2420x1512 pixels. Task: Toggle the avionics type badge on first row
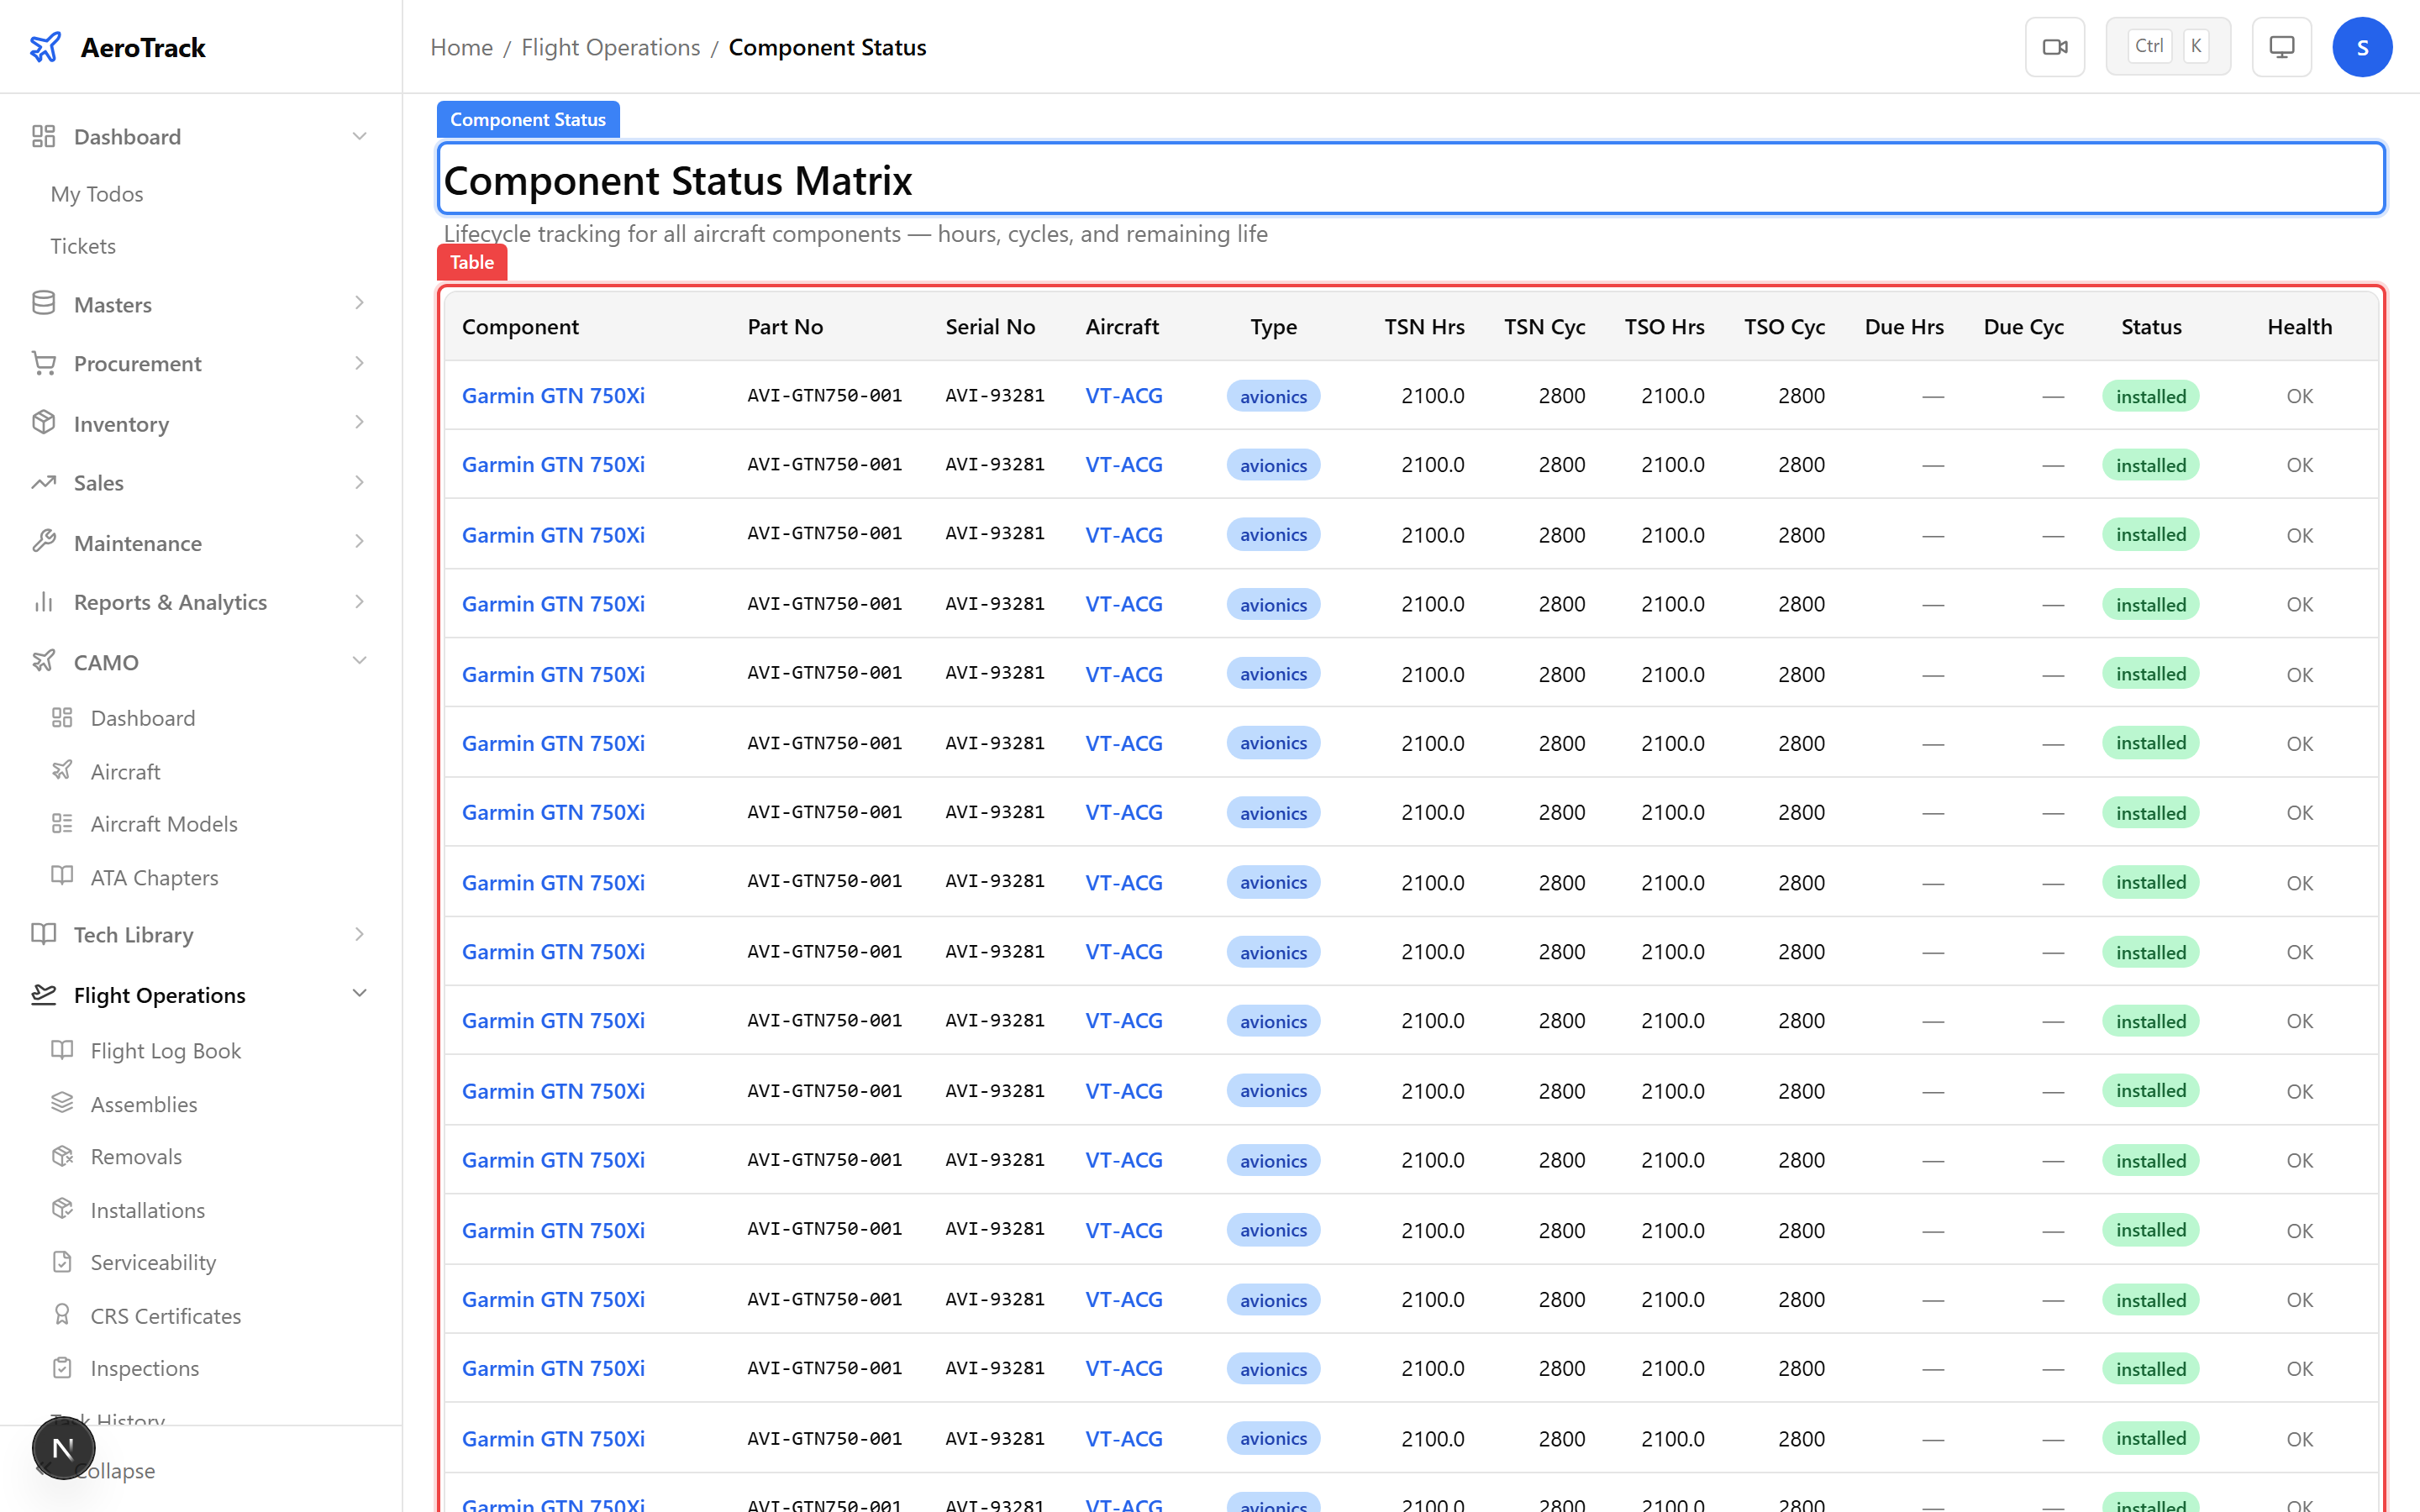[1272, 396]
